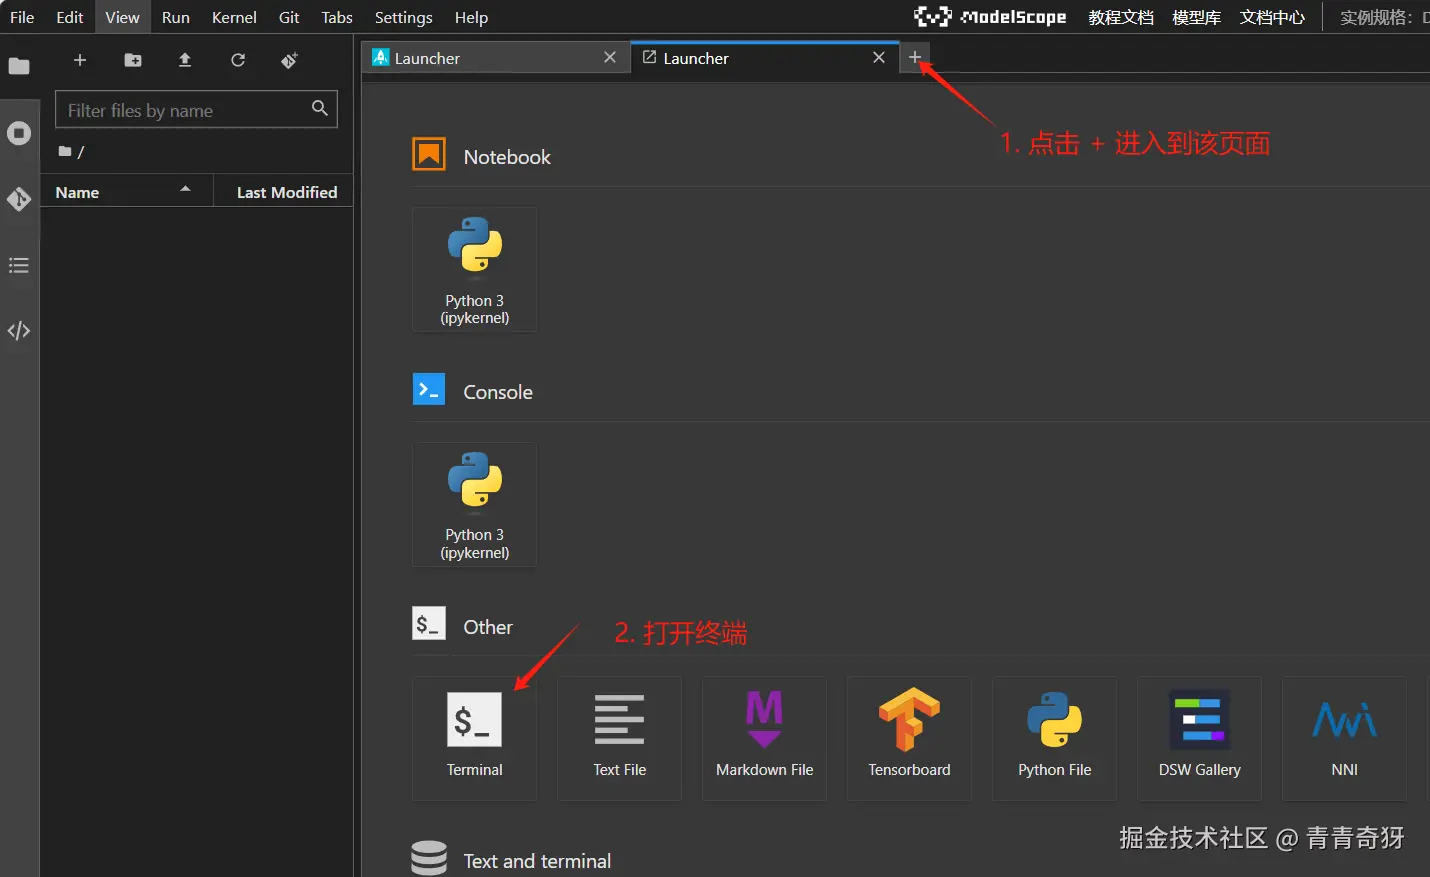Click the 实例规格 label
The image size is (1430, 877).
(x=1376, y=17)
